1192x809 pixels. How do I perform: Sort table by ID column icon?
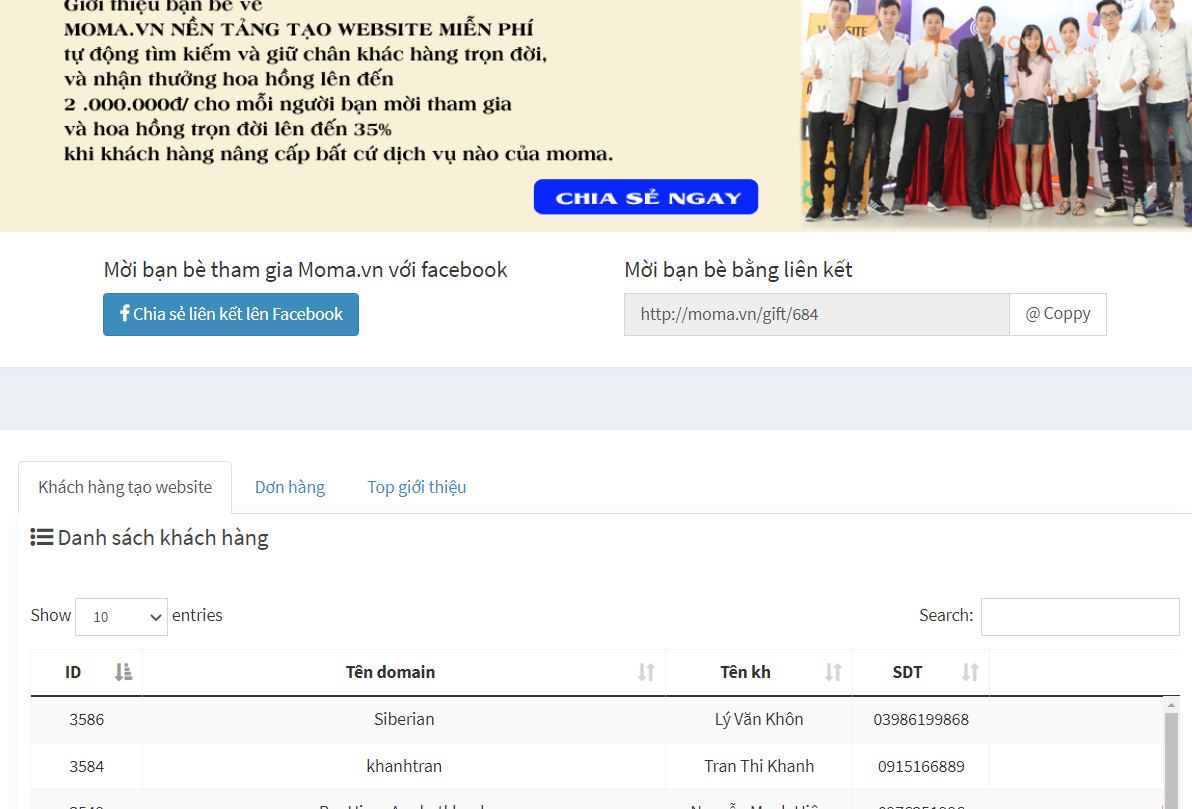pyautogui.click(x=123, y=672)
